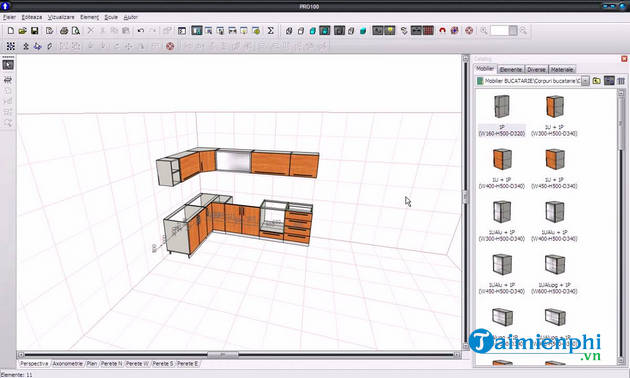Open the Fisier menu
Viewport: 630px width, 378px height.
(9, 17)
